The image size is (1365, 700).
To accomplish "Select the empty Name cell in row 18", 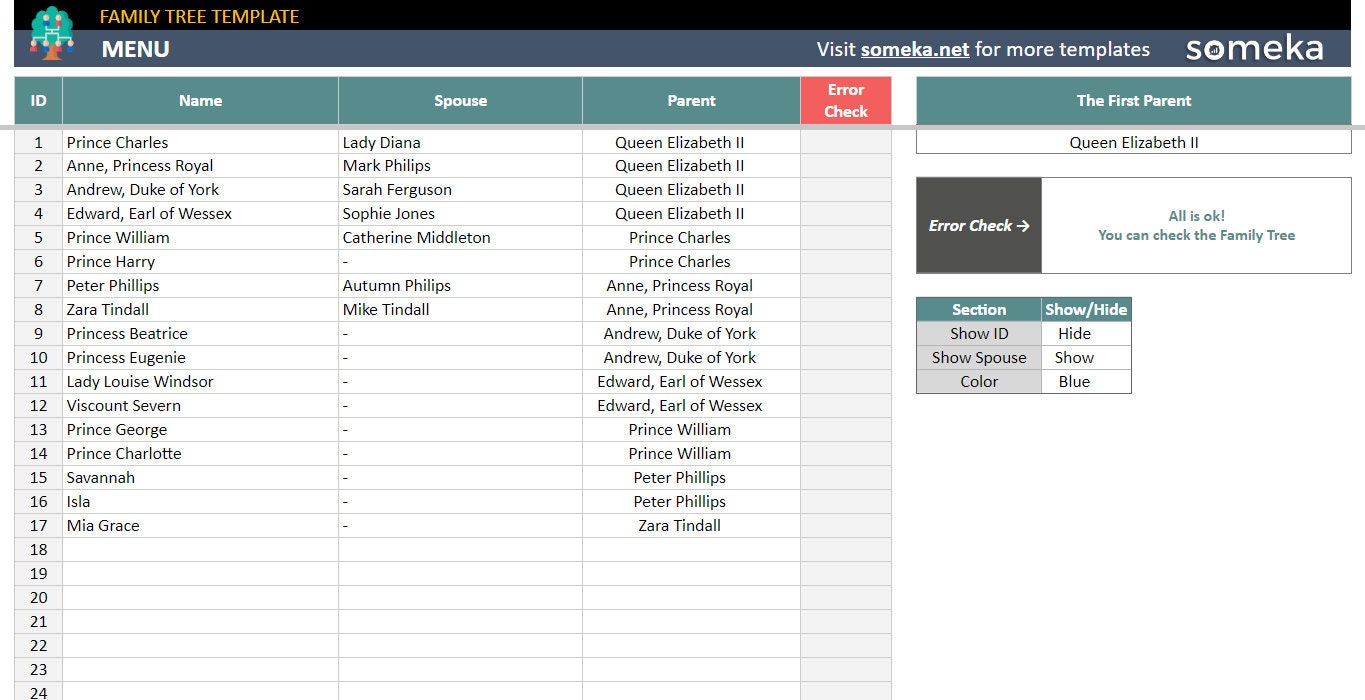I will click(x=199, y=549).
